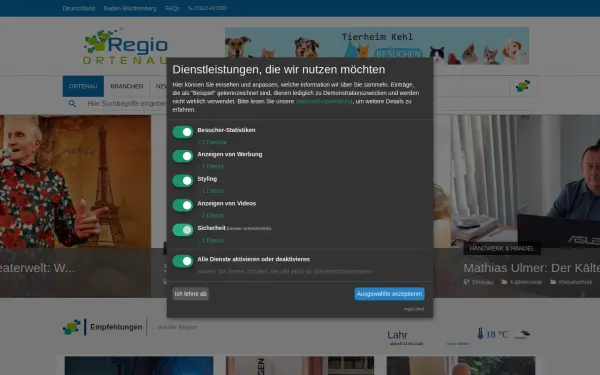The height and width of the screenshot is (375, 600).
Task: Click the Sicherheit always-required switch
Action: click(x=183, y=230)
